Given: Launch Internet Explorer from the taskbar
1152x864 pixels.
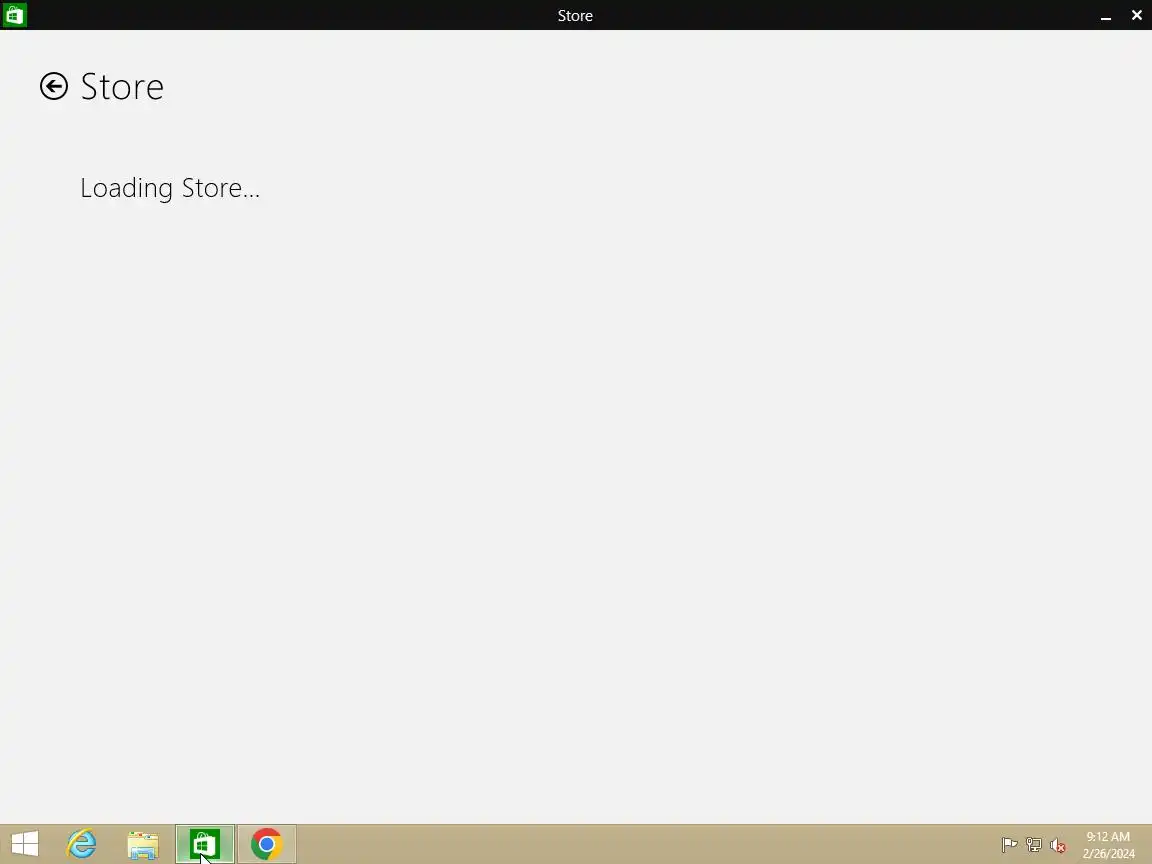Looking at the screenshot, I should click(x=82, y=844).
